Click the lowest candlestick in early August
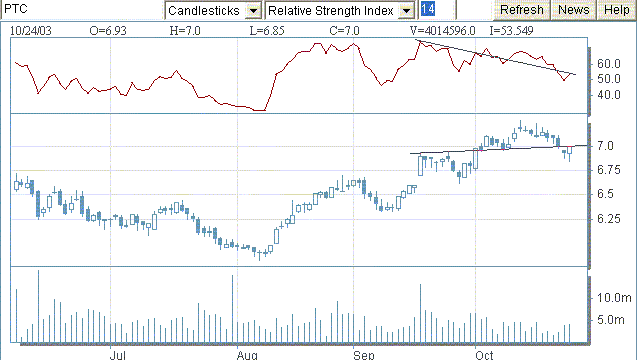The image size is (637, 360). pos(260,254)
